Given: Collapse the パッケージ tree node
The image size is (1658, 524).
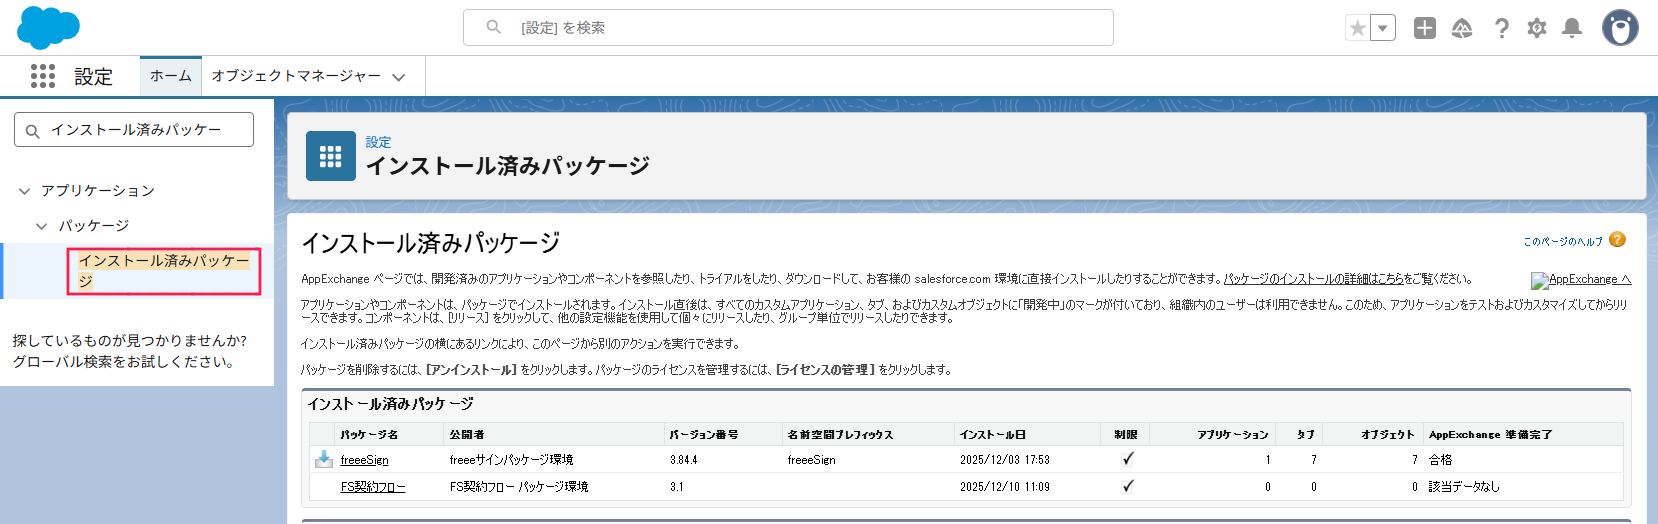Looking at the screenshot, I should 42,226.
